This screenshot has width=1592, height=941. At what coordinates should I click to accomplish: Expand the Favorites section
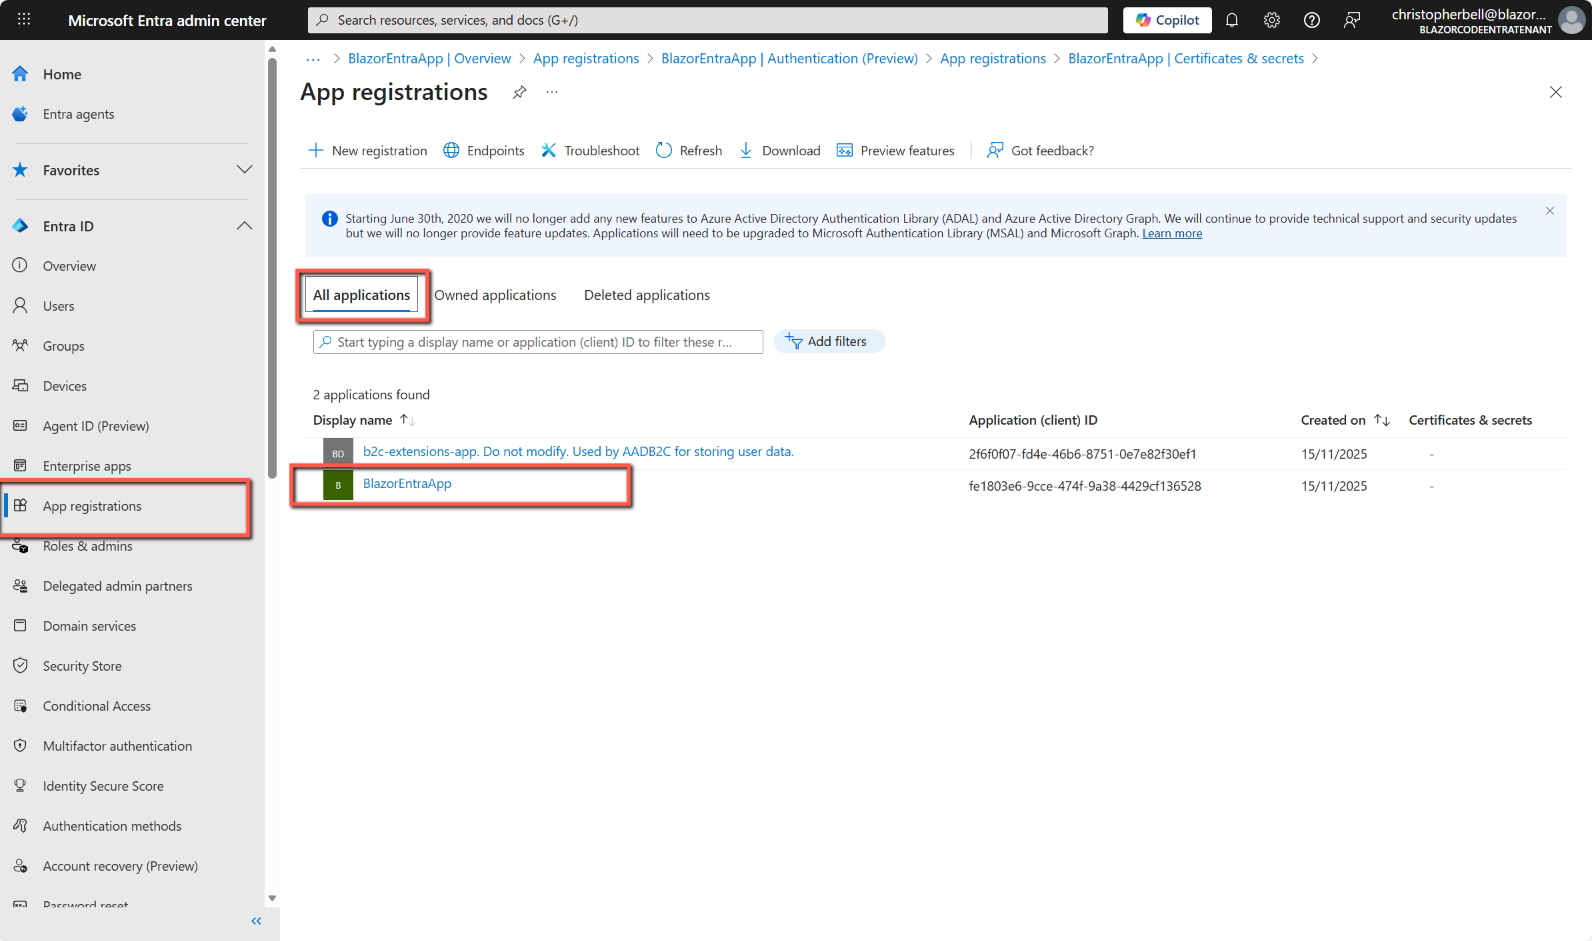(244, 170)
